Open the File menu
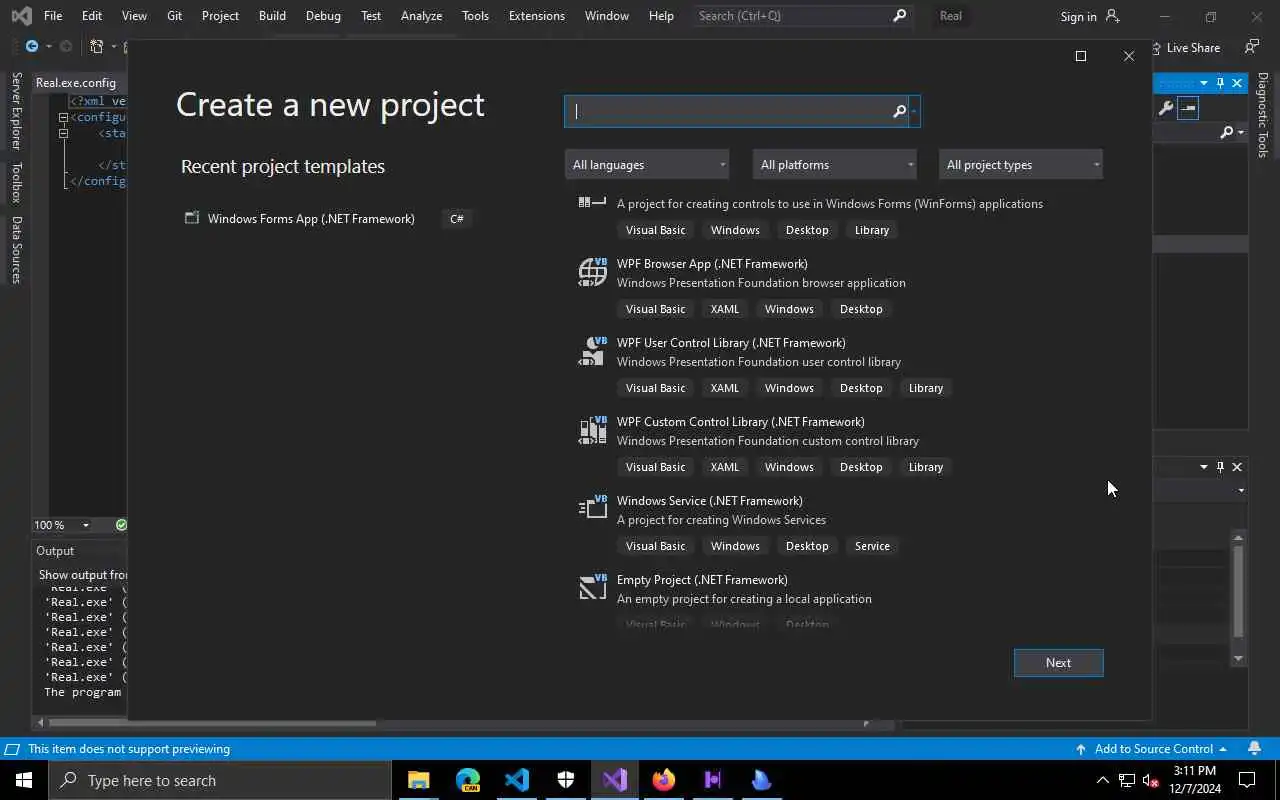This screenshot has height=800, width=1280. (x=53, y=16)
